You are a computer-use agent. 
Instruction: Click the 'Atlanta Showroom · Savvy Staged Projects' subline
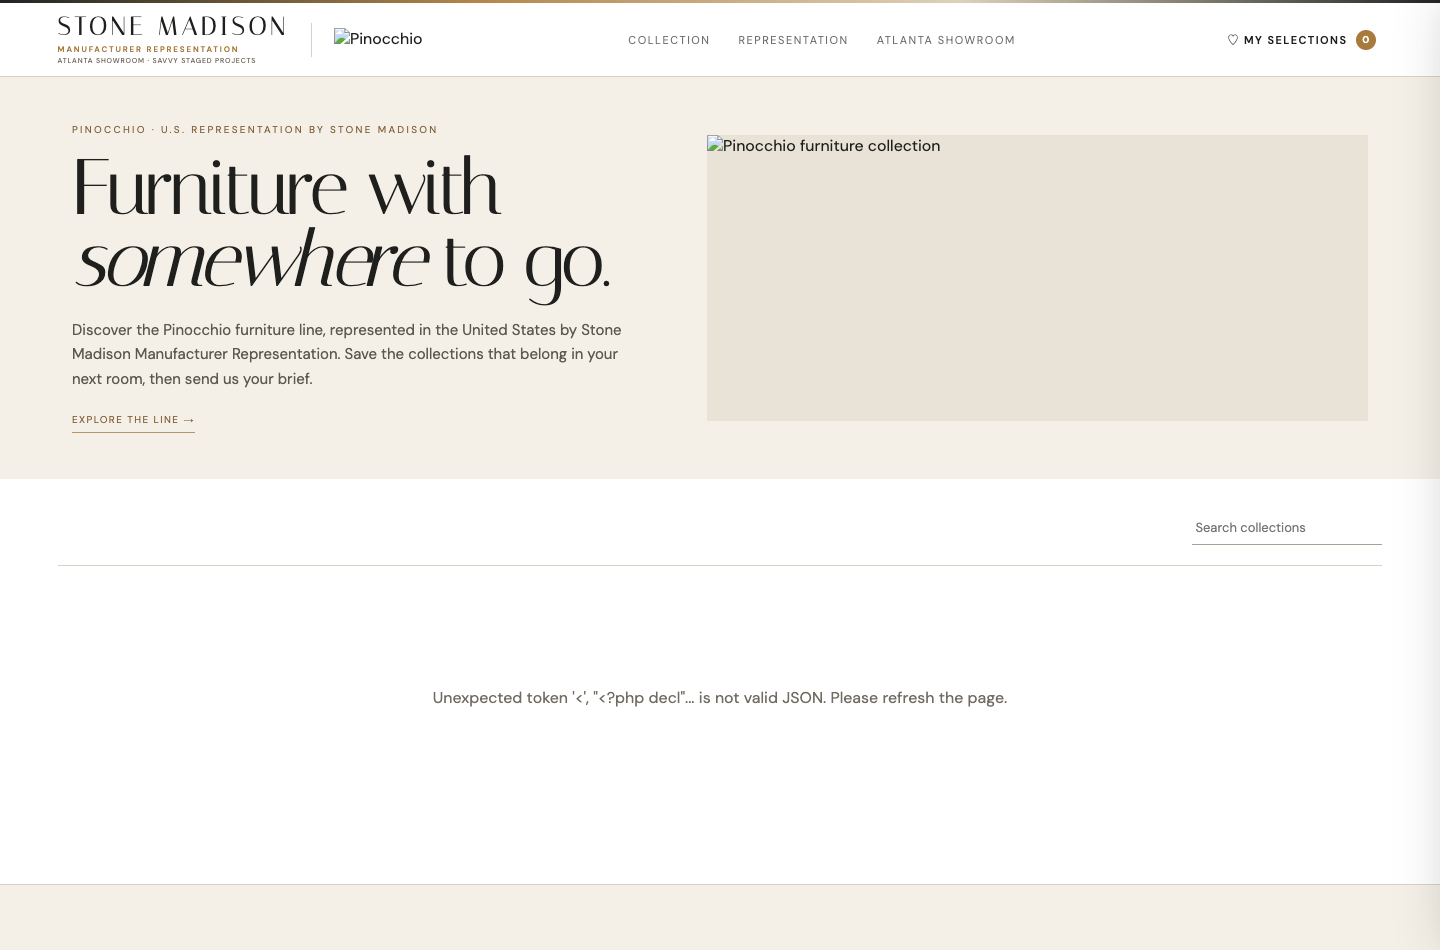(x=157, y=61)
